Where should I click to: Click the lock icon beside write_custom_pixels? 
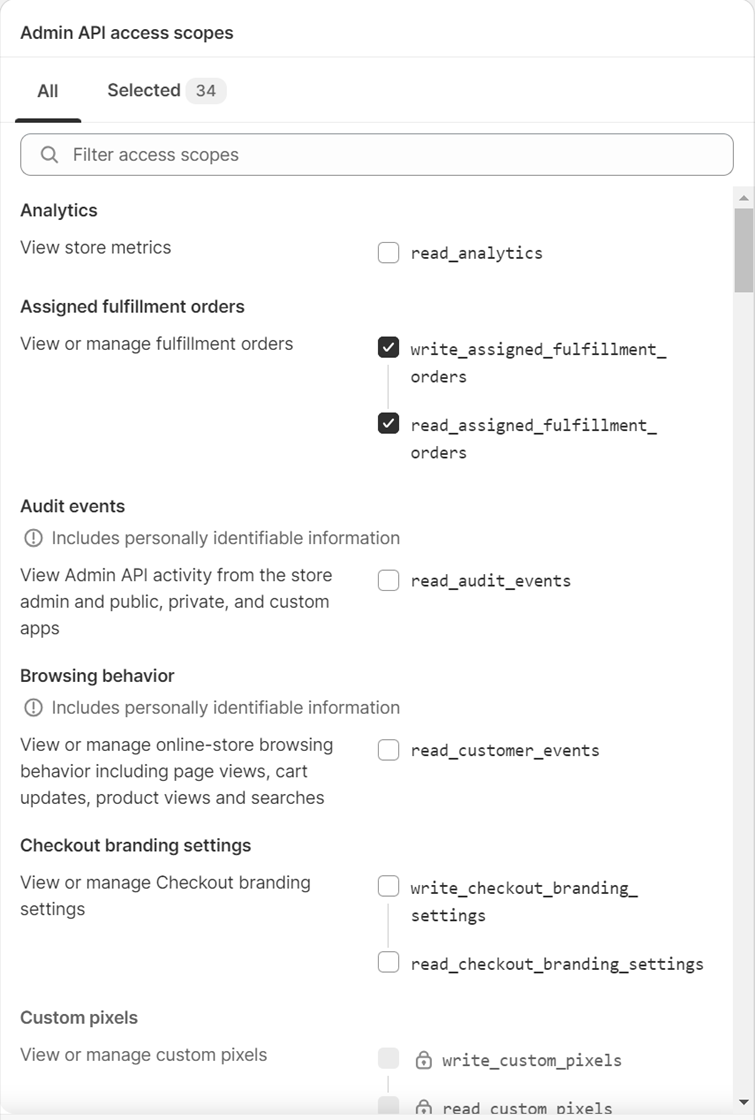tap(424, 1060)
